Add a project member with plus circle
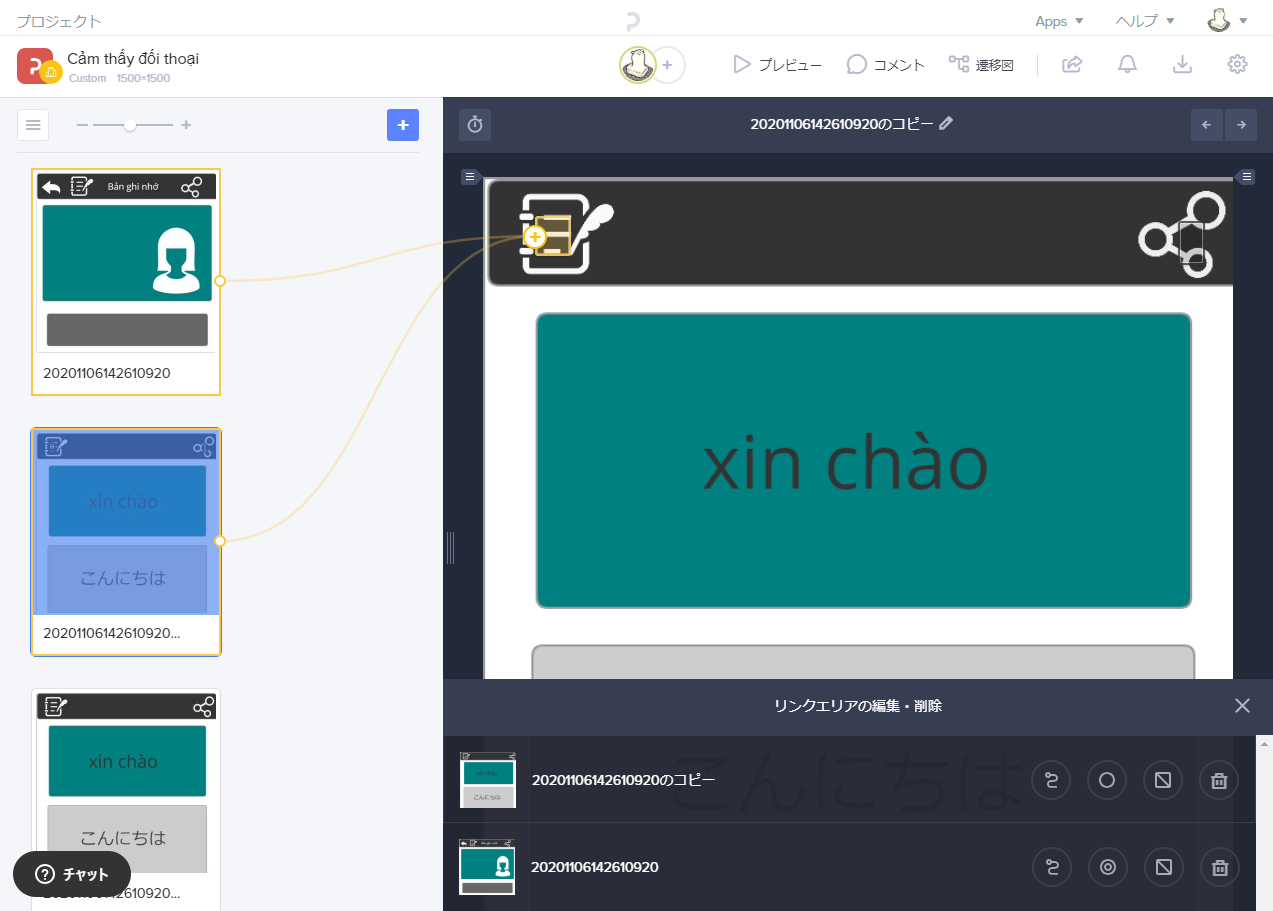 coord(667,65)
